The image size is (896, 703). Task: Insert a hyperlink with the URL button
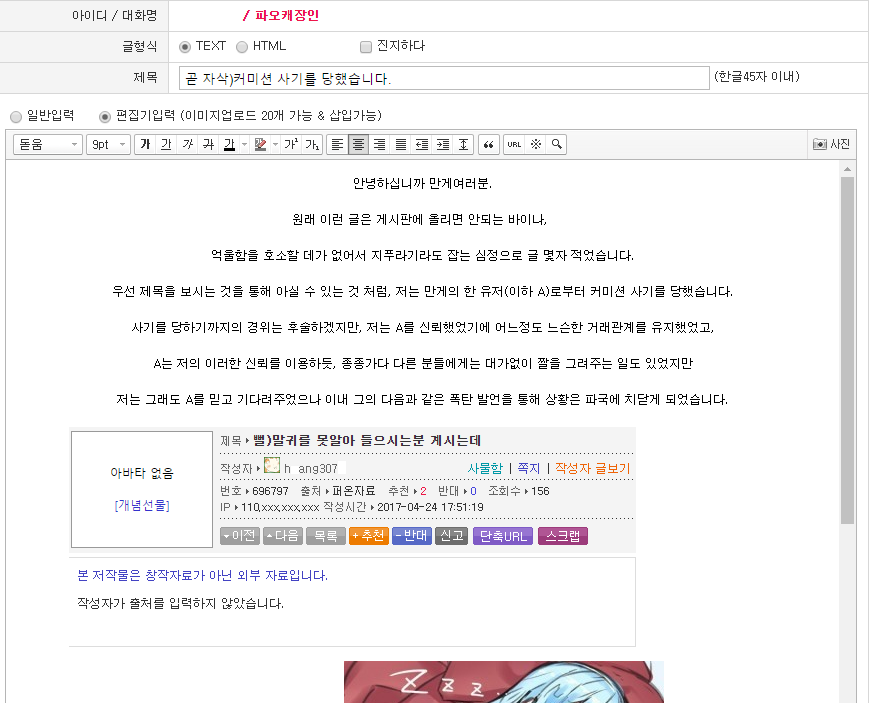click(514, 145)
